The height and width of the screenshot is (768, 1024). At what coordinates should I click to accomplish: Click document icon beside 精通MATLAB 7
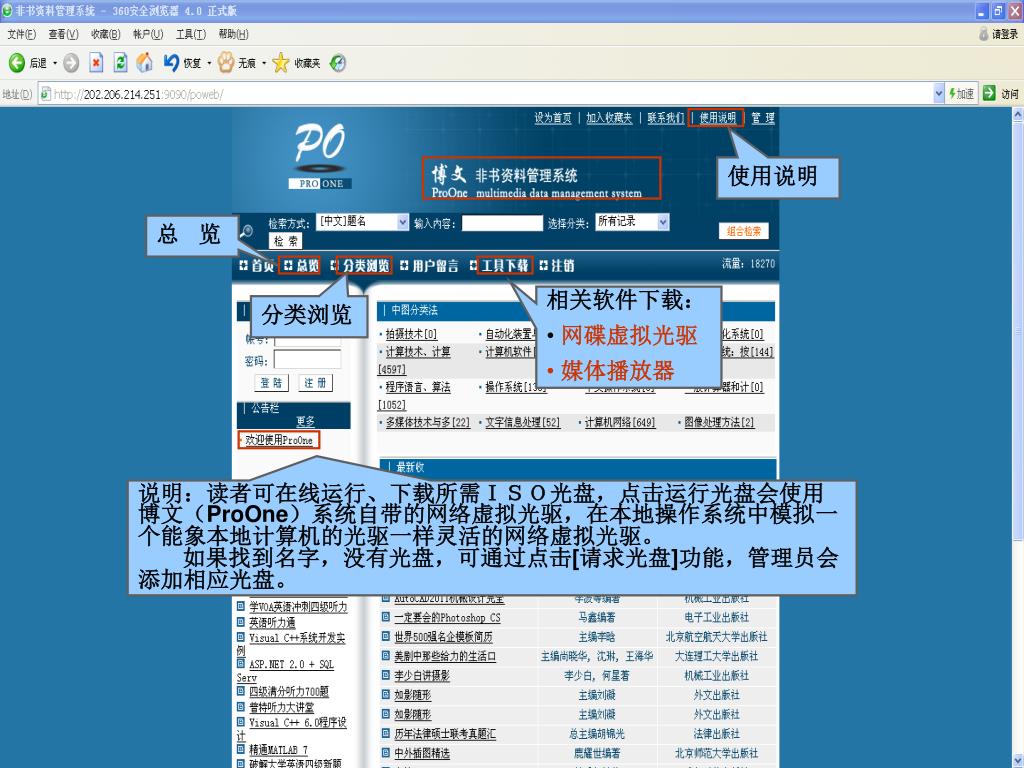click(240, 750)
